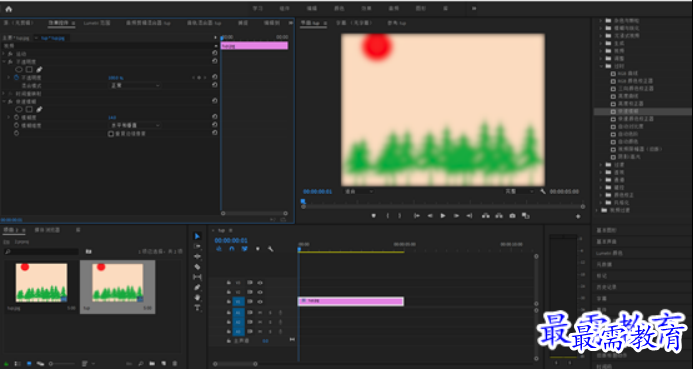Reset the Blurriness parameter
Image resolution: width=693 pixels, height=369 pixels.
tap(215, 117)
